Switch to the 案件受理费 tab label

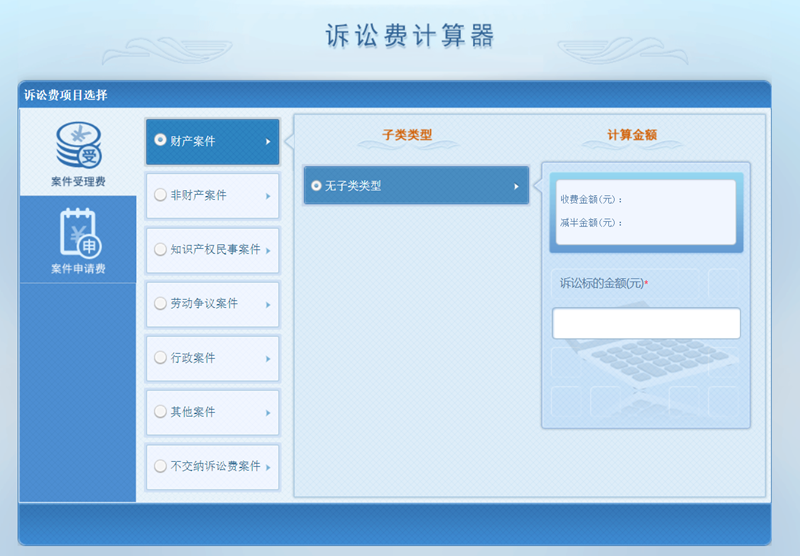coord(78,182)
